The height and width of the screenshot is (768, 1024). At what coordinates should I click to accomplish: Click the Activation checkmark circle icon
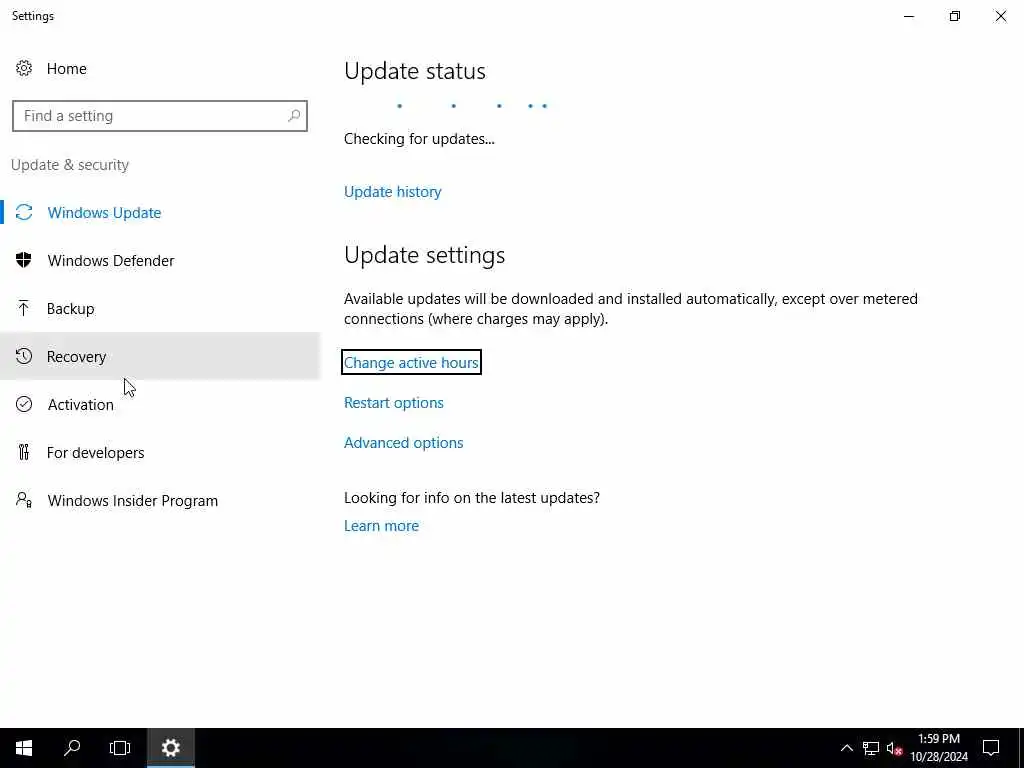[x=24, y=404]
